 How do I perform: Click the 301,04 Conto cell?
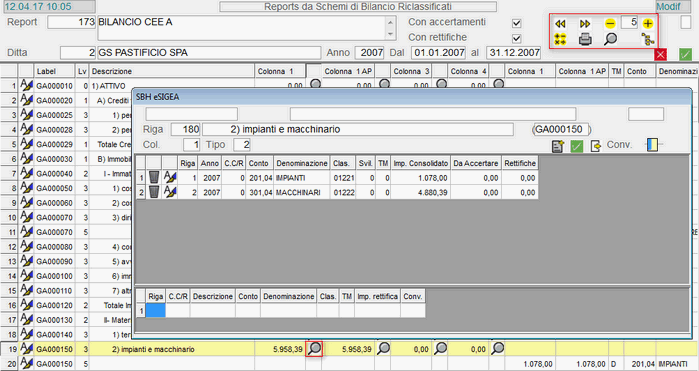260,192
